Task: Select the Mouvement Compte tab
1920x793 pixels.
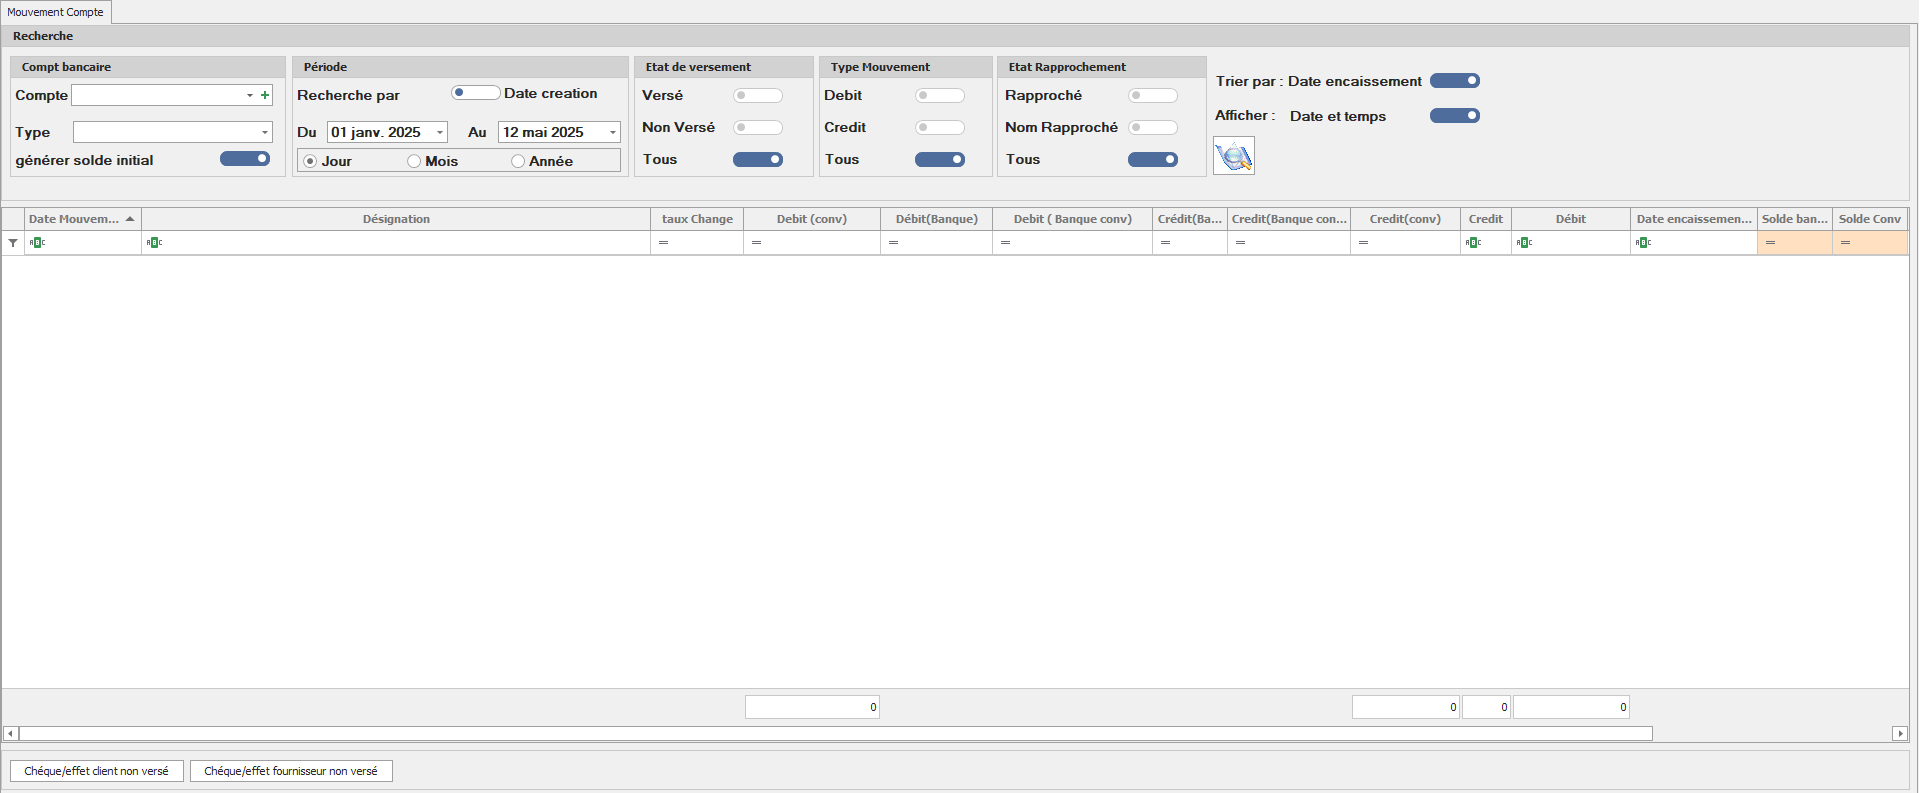Action: pos(56,12)
